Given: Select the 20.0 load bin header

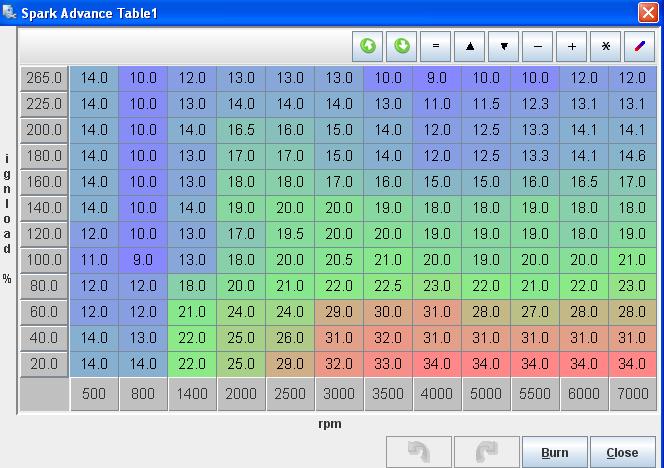Looking at the screenshot, I should 44,364.
